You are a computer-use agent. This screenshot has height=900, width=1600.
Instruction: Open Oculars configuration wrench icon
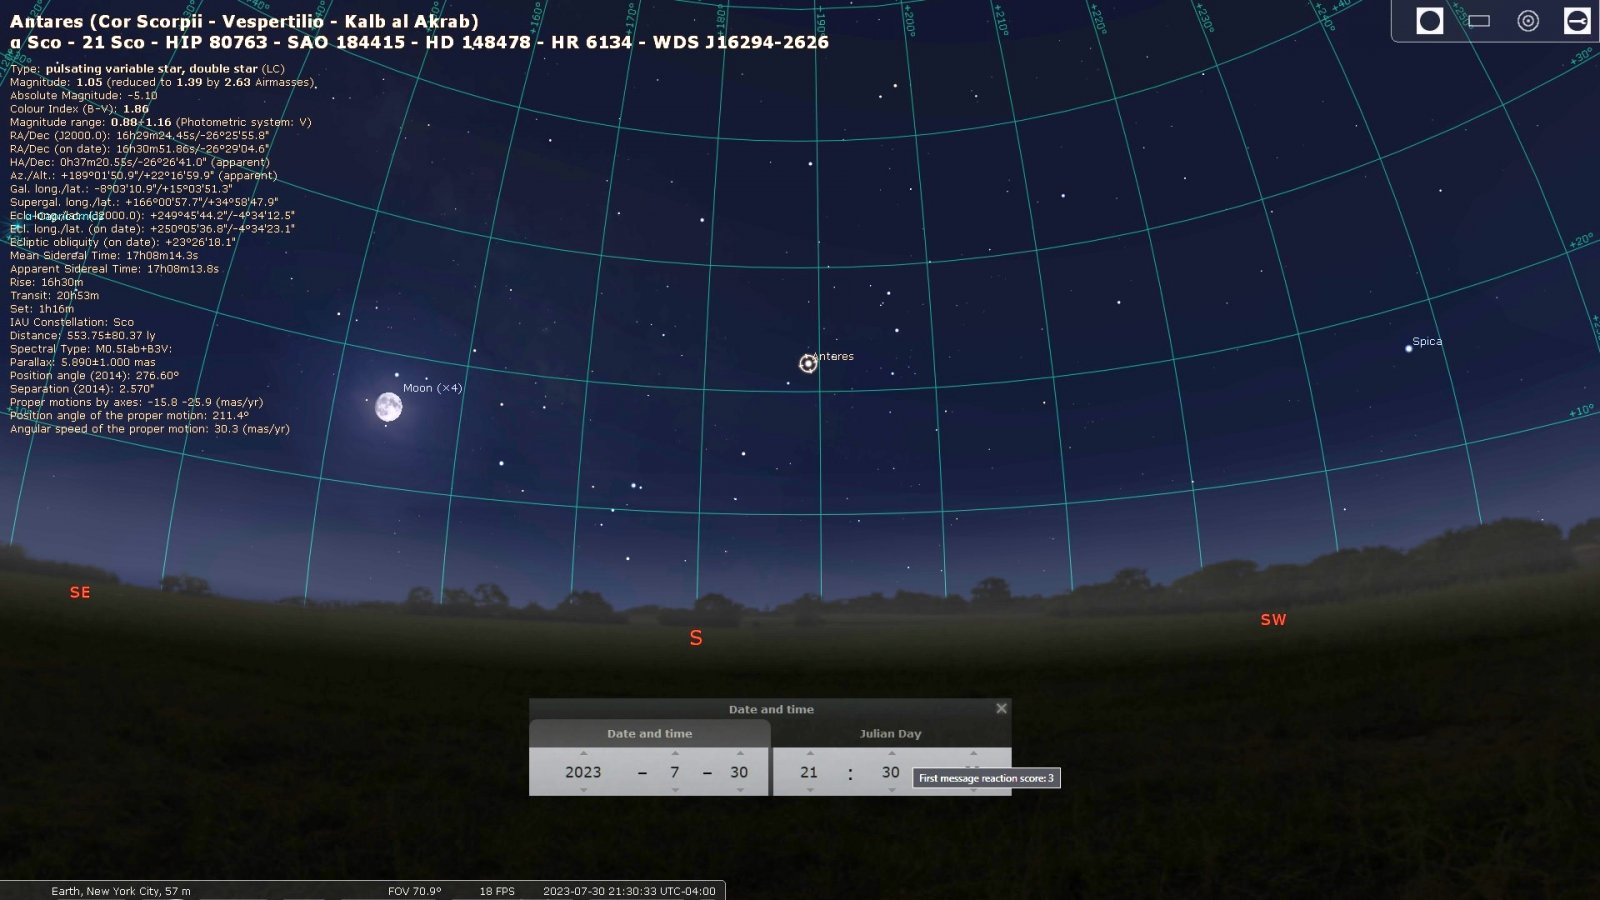pos(1577,21)
